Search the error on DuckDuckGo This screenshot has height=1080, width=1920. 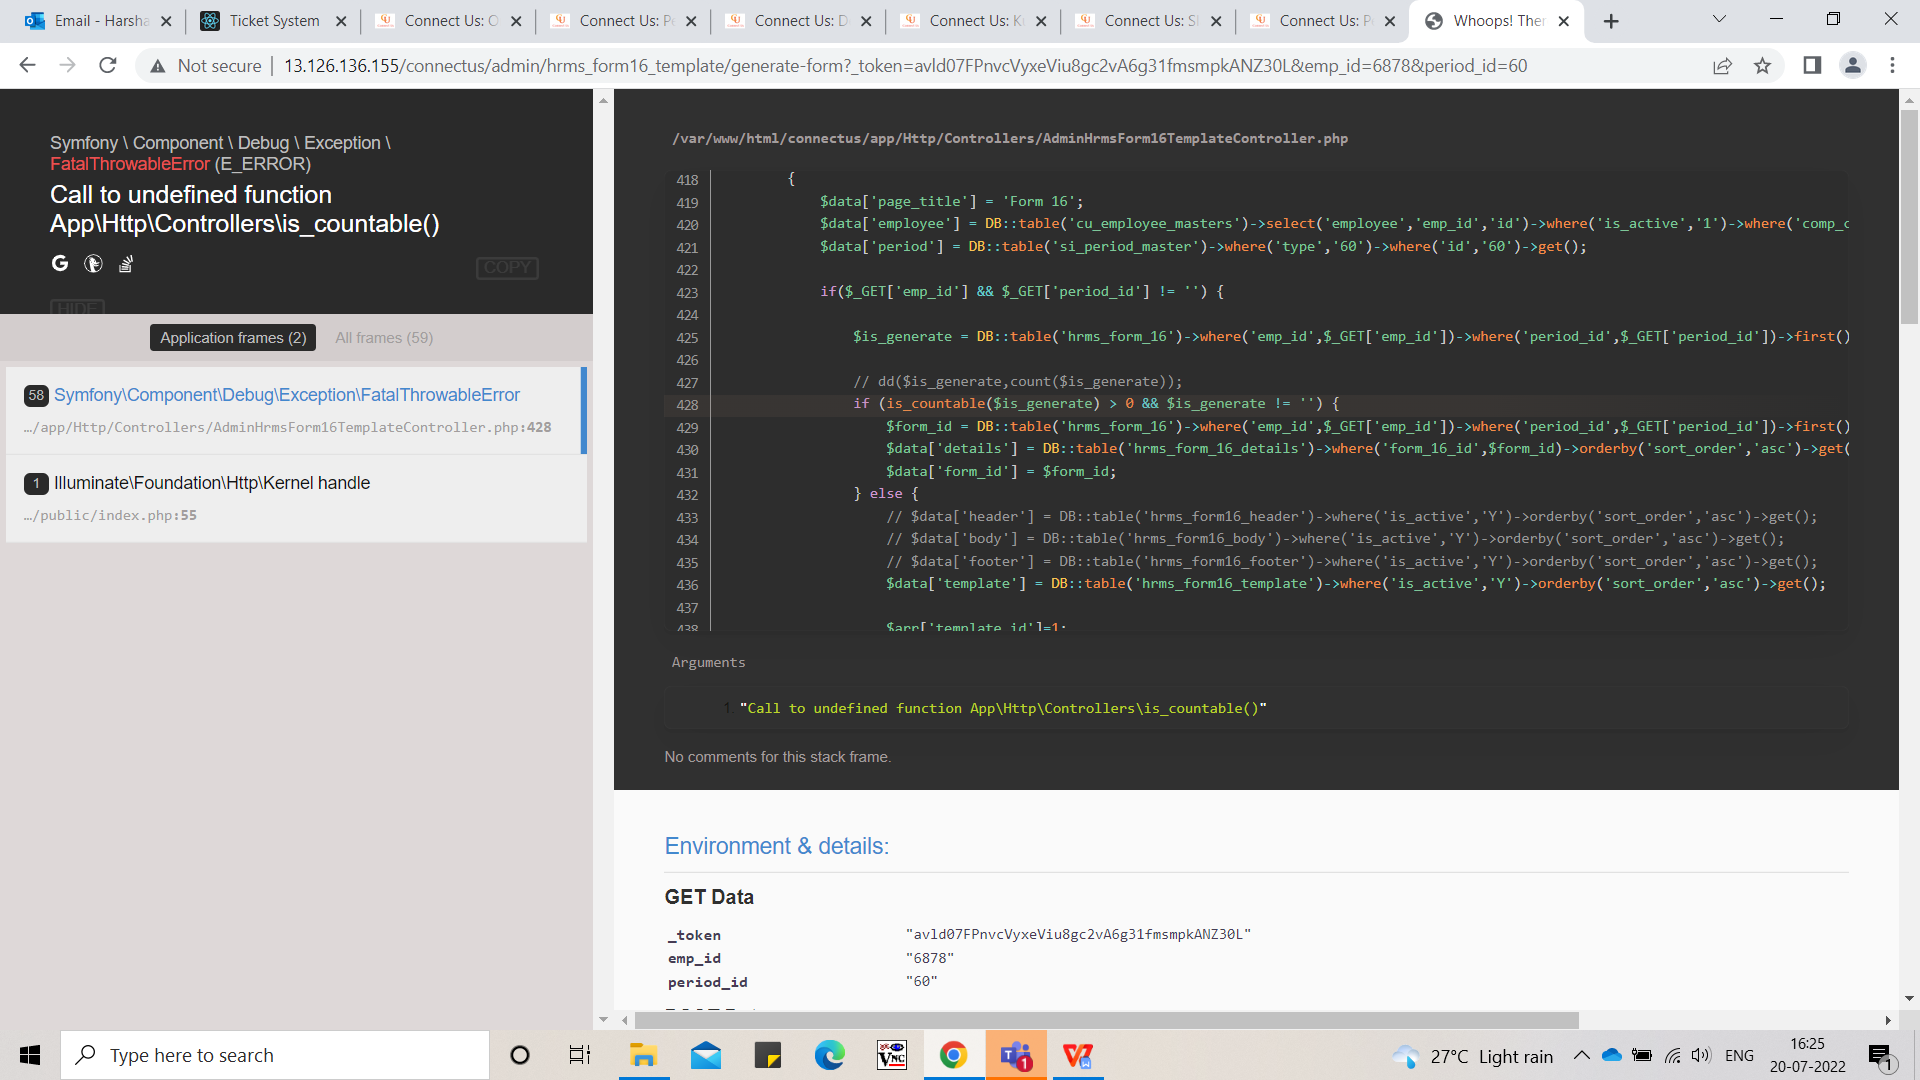click(x=93, y=264)
